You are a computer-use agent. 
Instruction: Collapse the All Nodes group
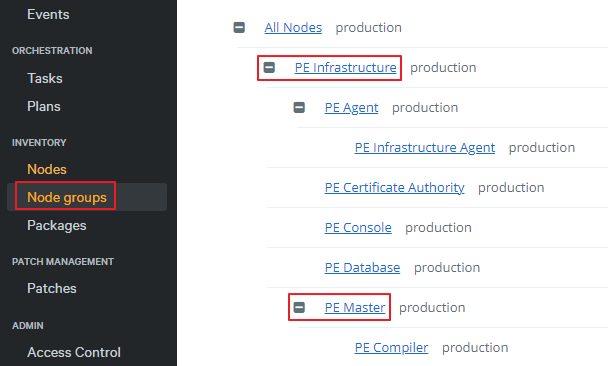click(239, 28)
